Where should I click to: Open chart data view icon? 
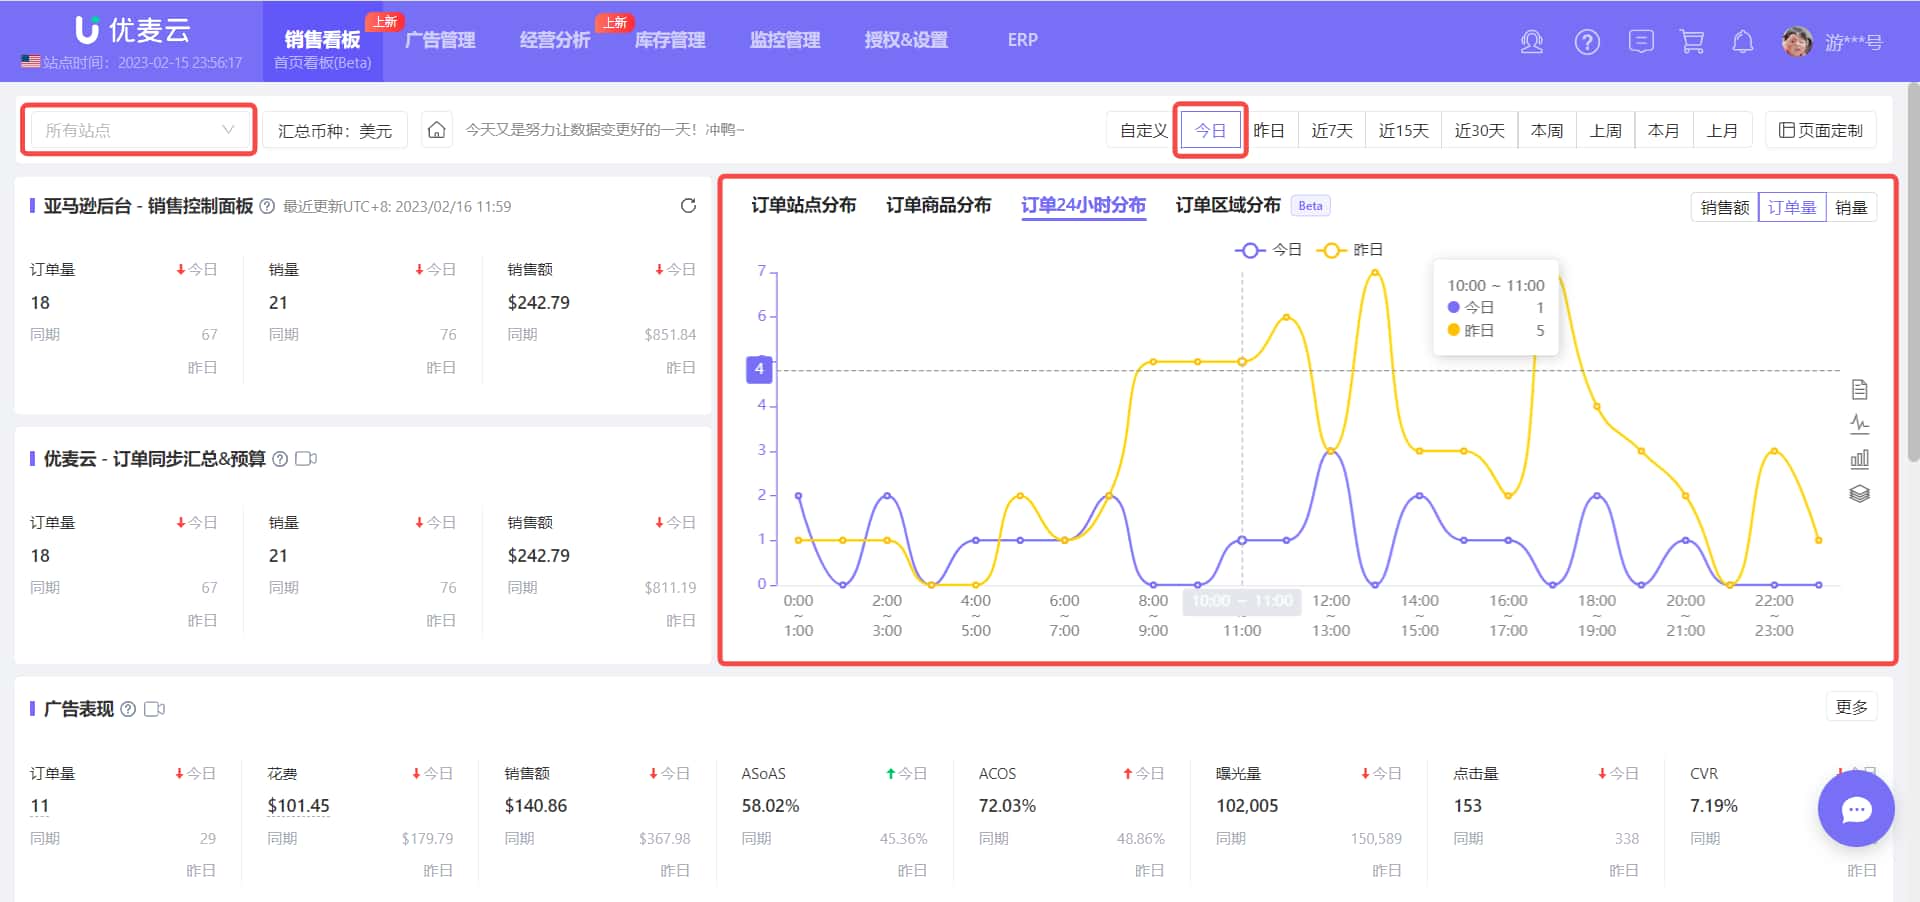(1859, 389)
